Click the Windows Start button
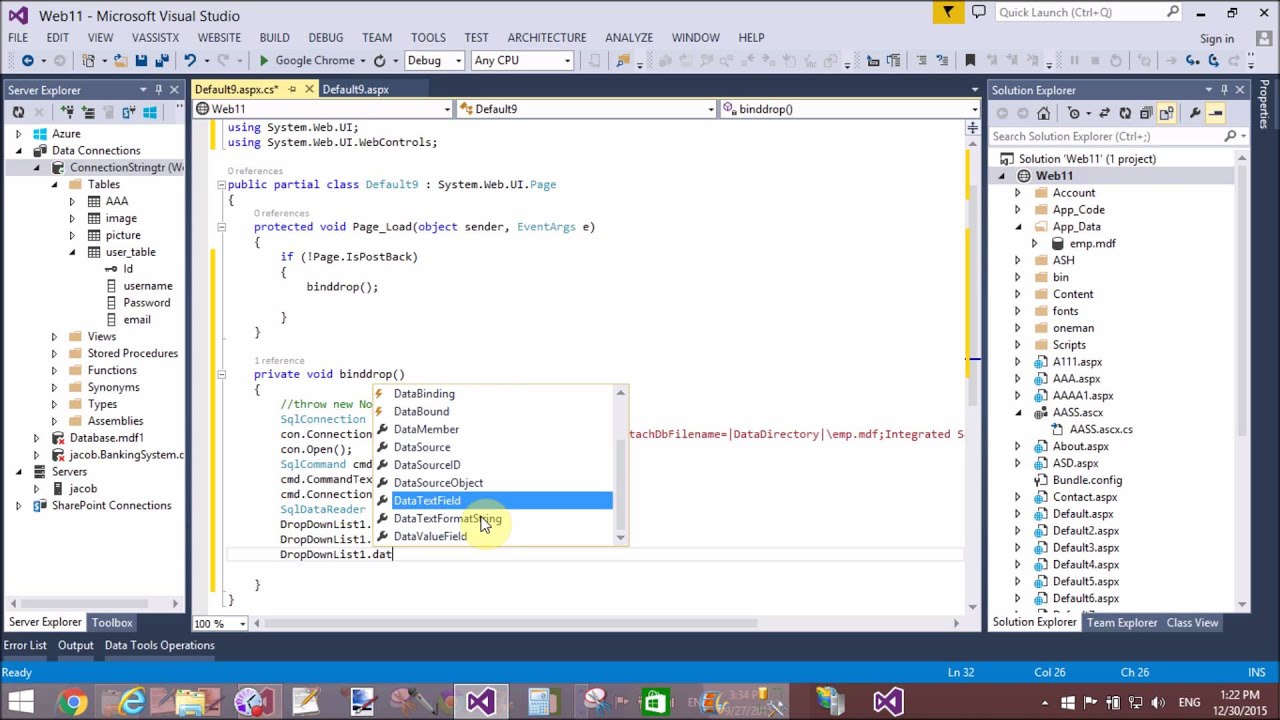 20,702
